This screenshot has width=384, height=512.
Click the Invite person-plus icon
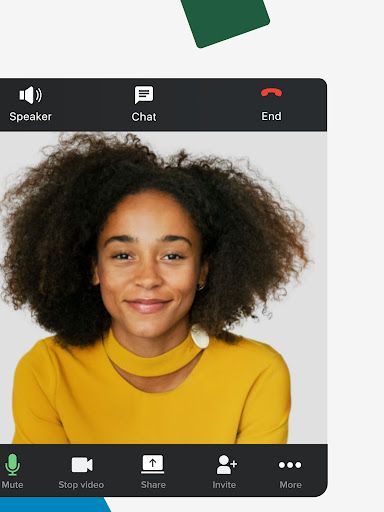[226, 464]
